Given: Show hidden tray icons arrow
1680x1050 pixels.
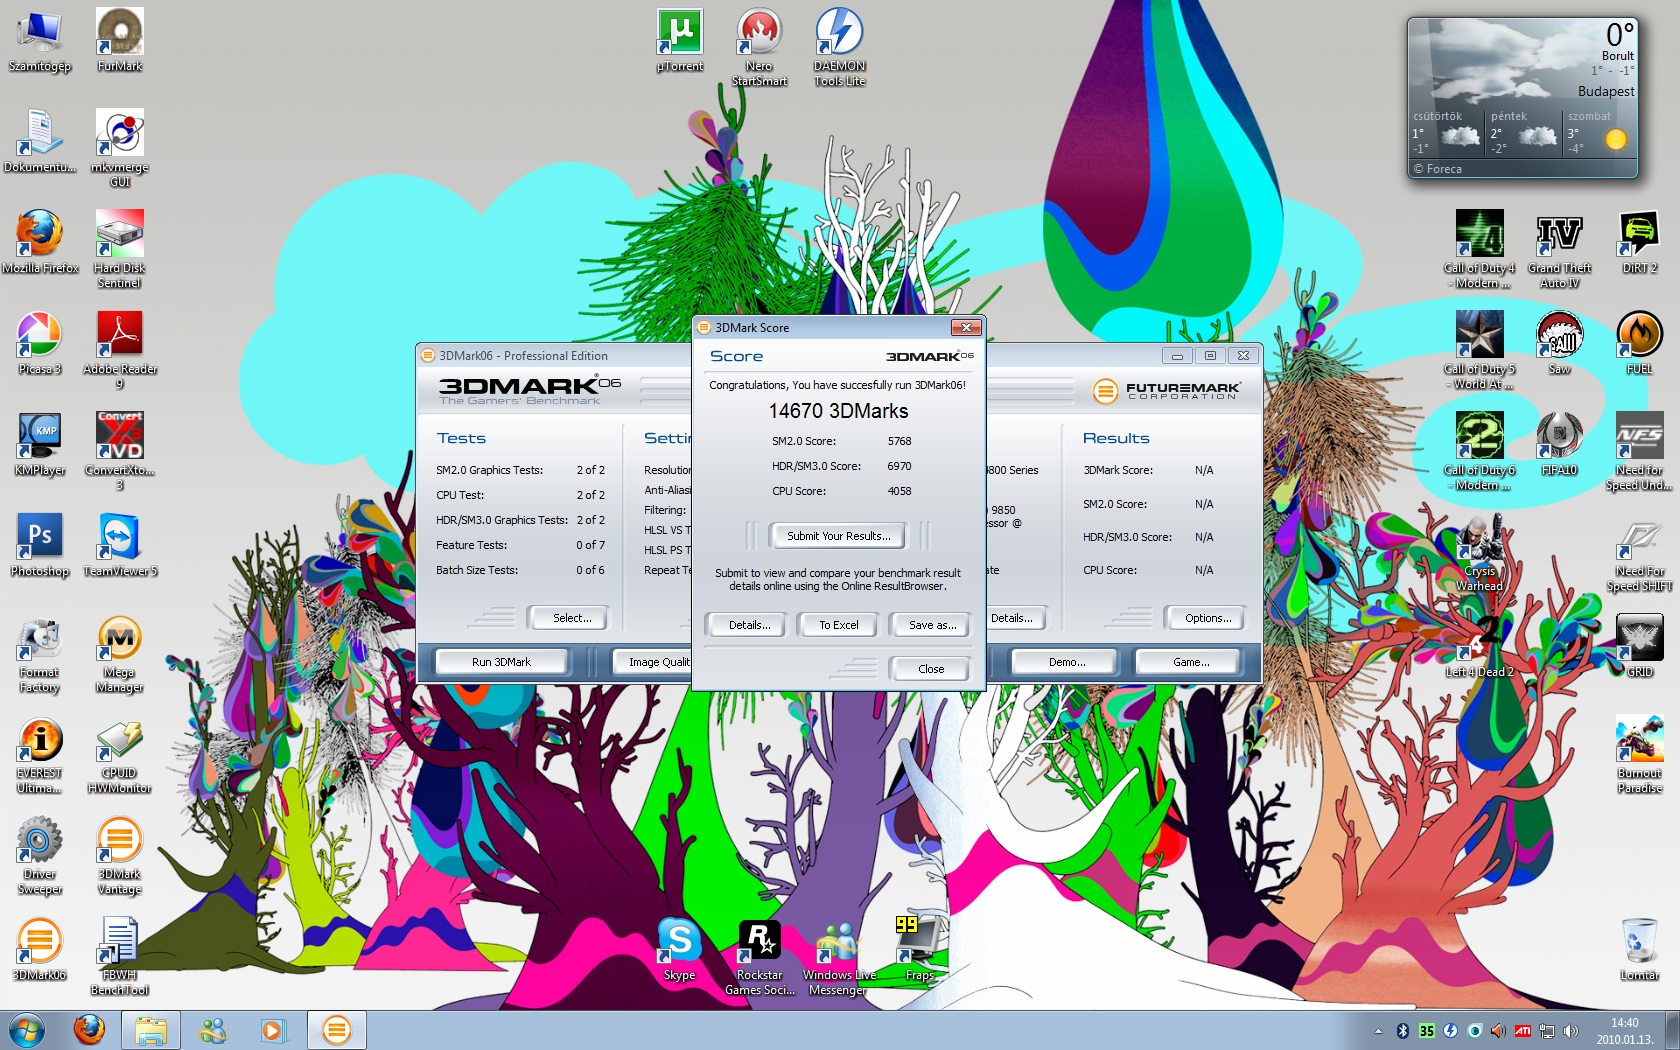Looking at the screenshot, I should 1378,1031.
